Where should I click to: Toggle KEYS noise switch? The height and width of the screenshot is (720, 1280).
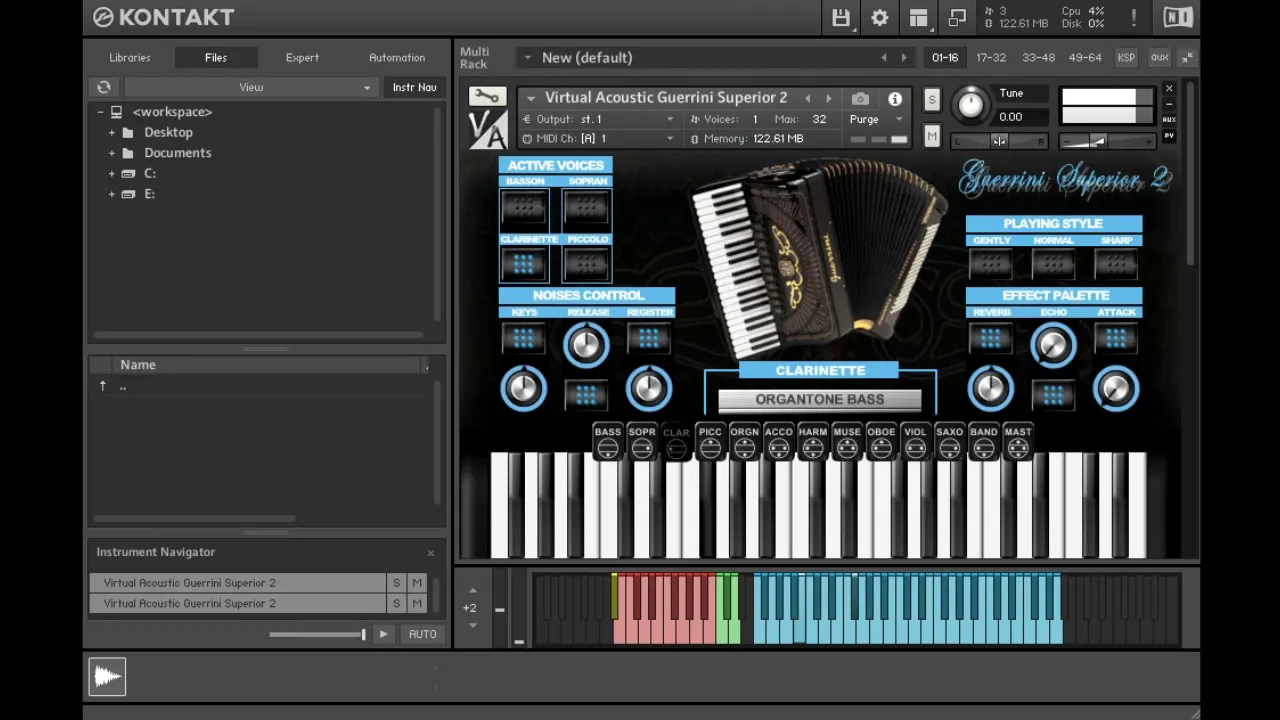pos(523,339)
